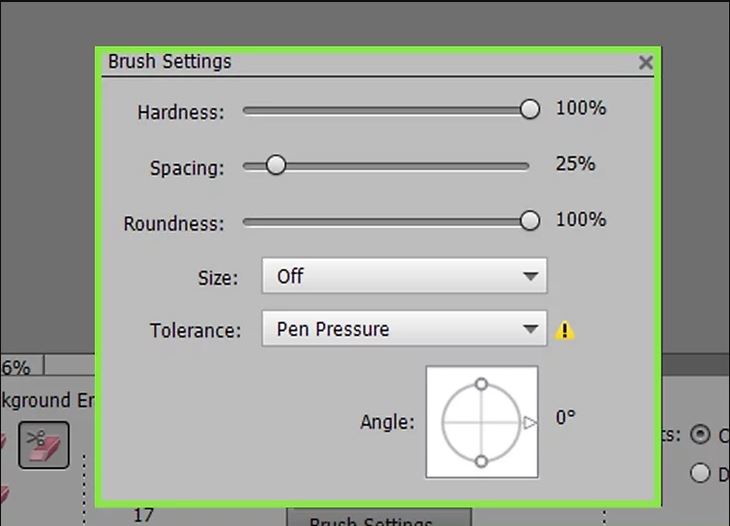730x526 pixels.
Task: Select the upper selected radio button on right
Action: click(x=700, y=434)
